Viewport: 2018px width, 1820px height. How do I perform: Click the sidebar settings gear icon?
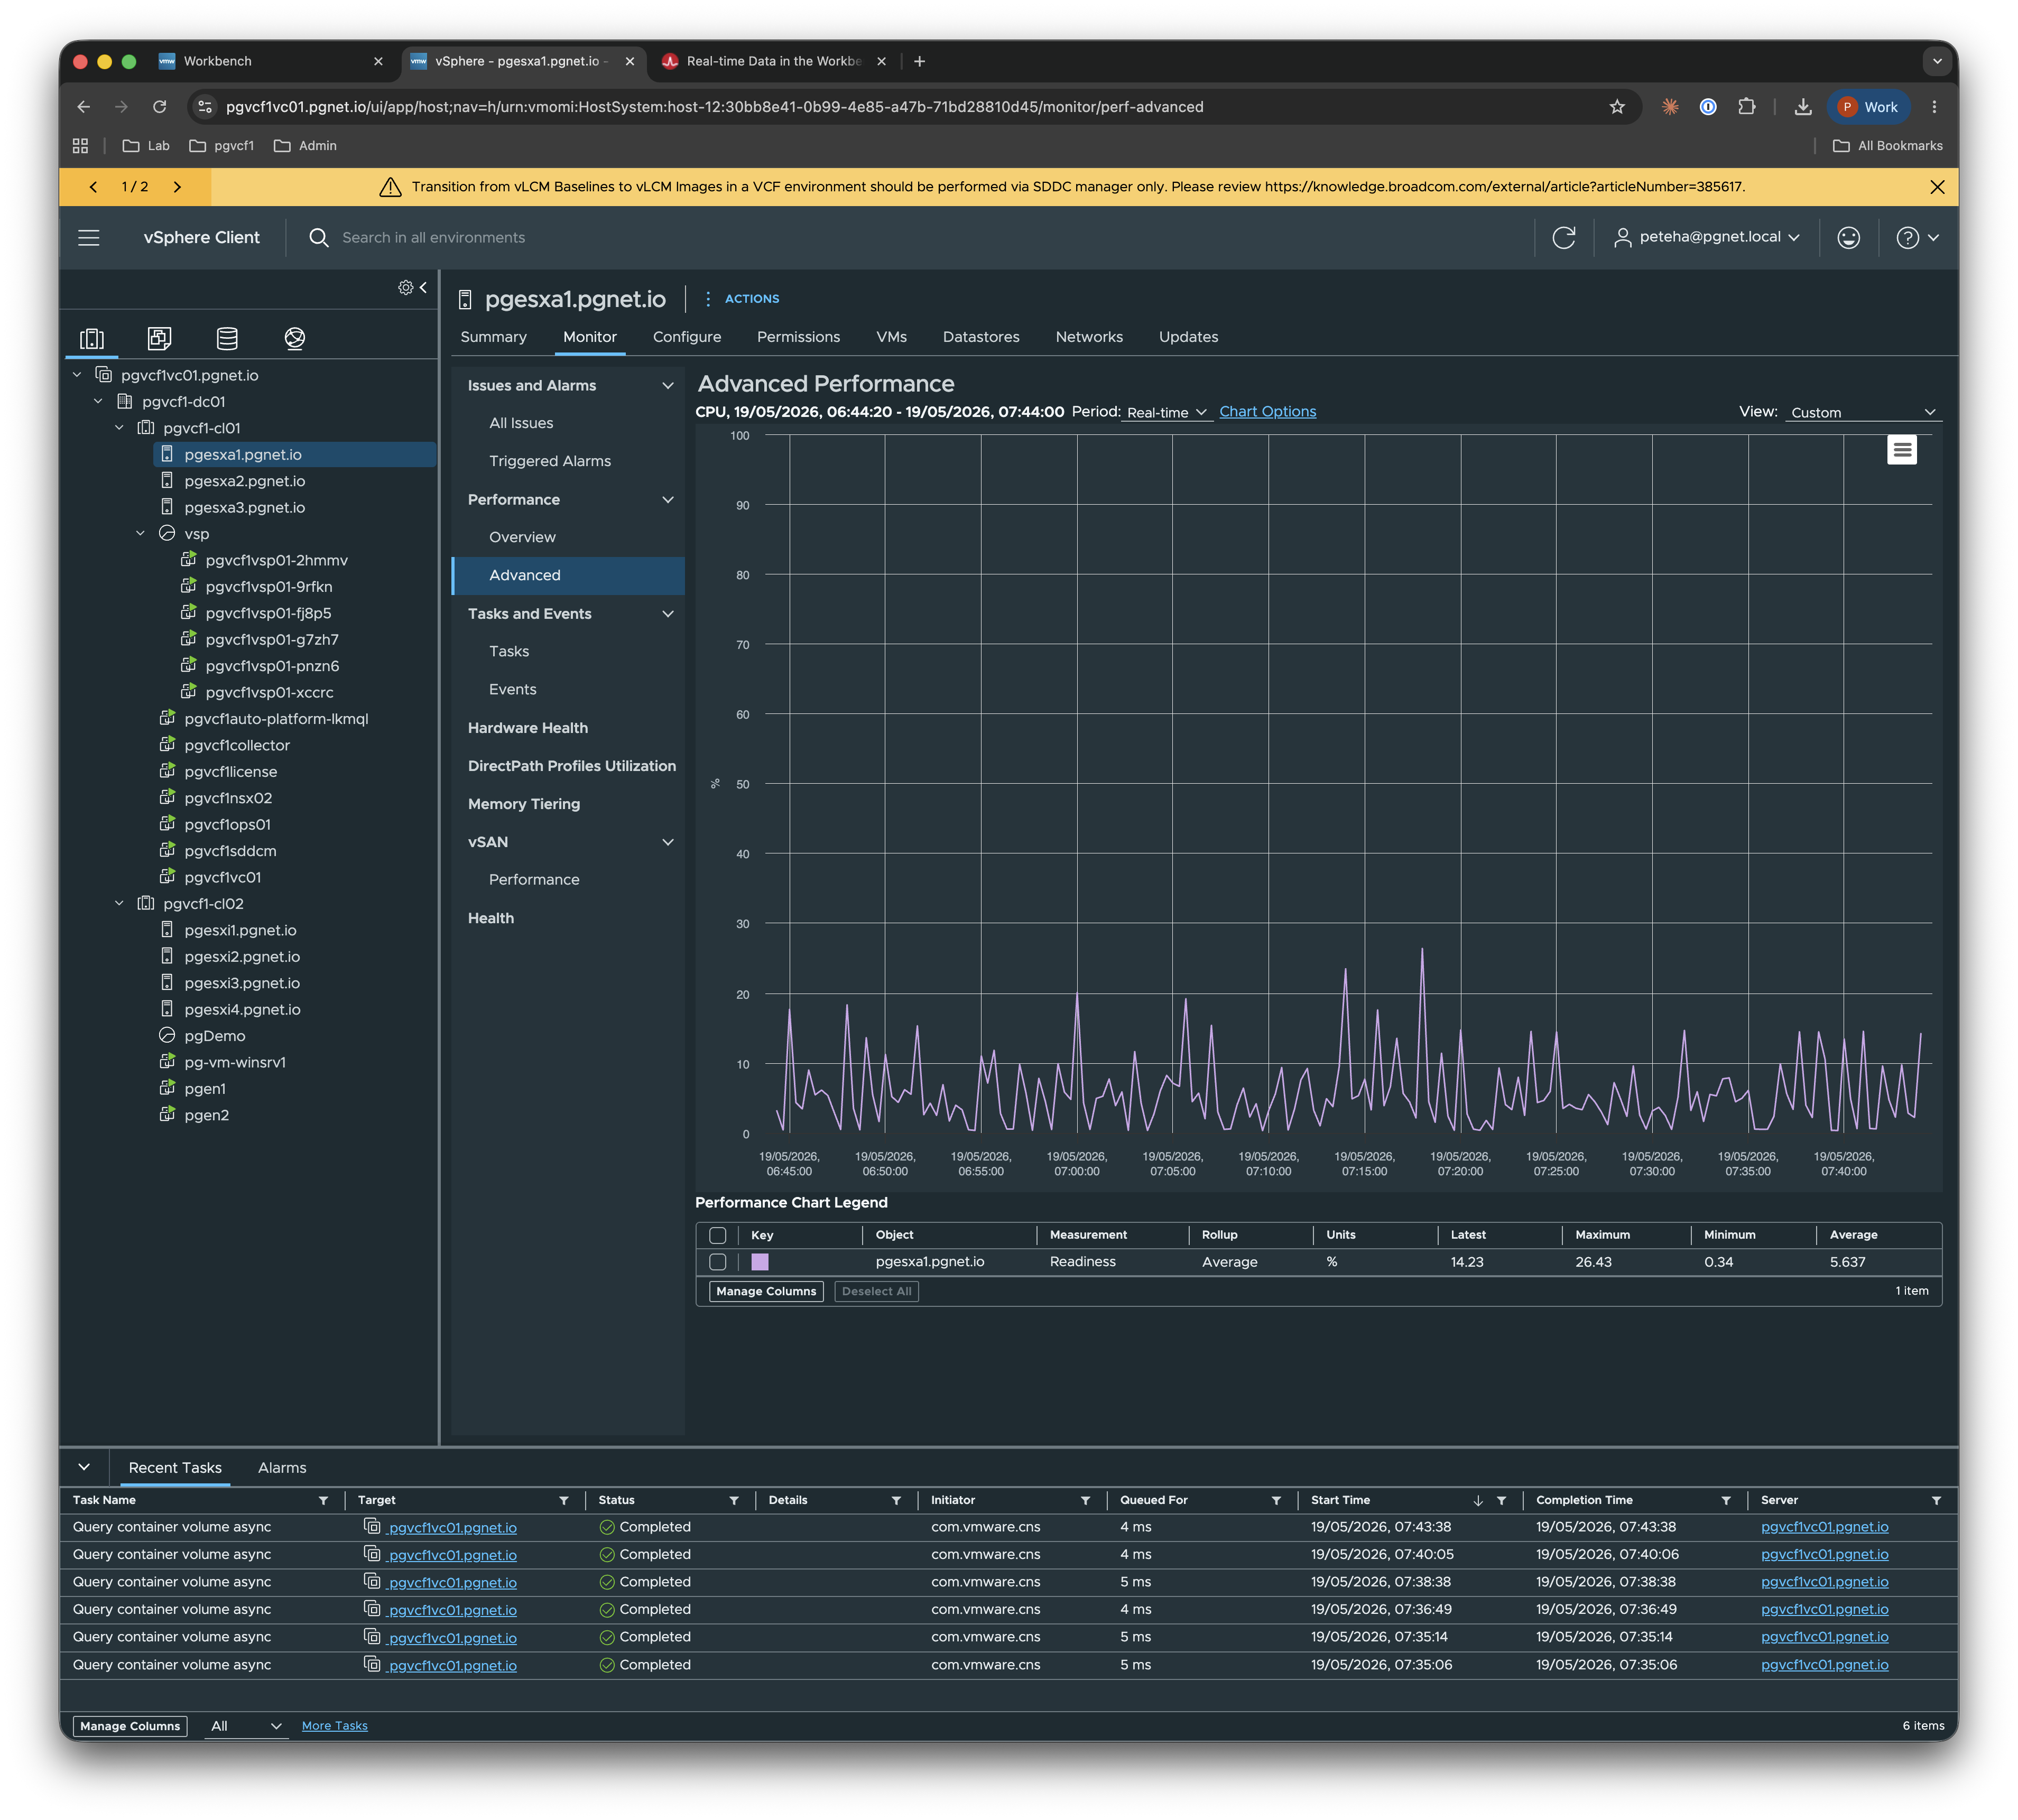click(405, 288)
